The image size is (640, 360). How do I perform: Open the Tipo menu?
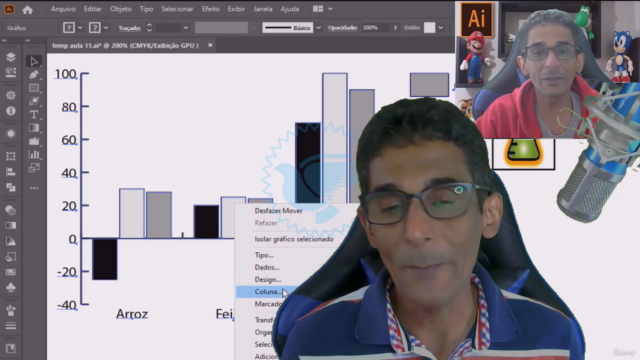click(x=147, y=9)
